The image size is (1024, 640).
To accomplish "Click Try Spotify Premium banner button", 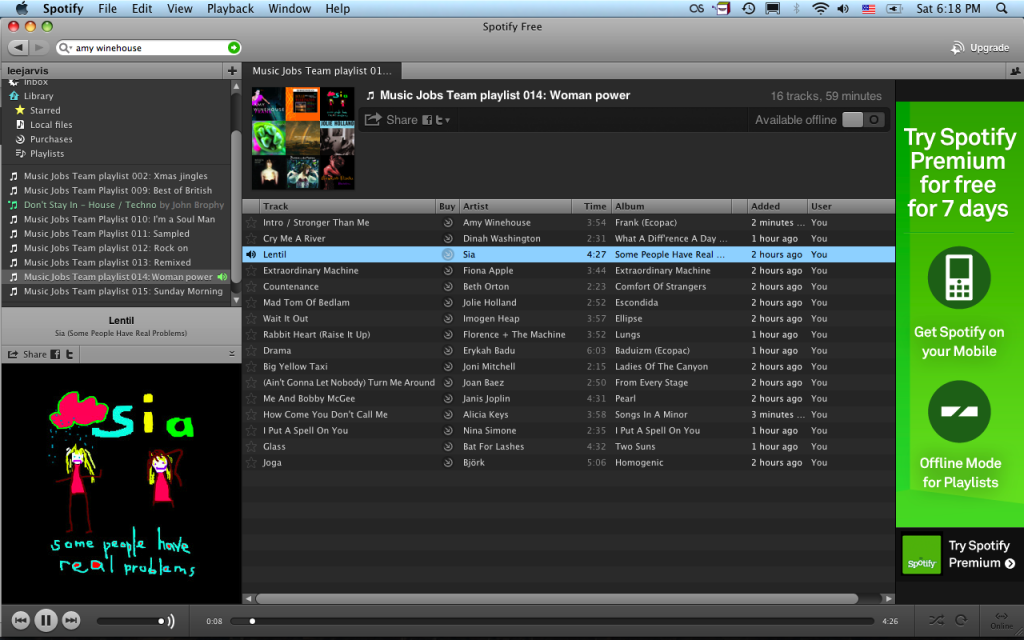I will (x=958, y=554).
